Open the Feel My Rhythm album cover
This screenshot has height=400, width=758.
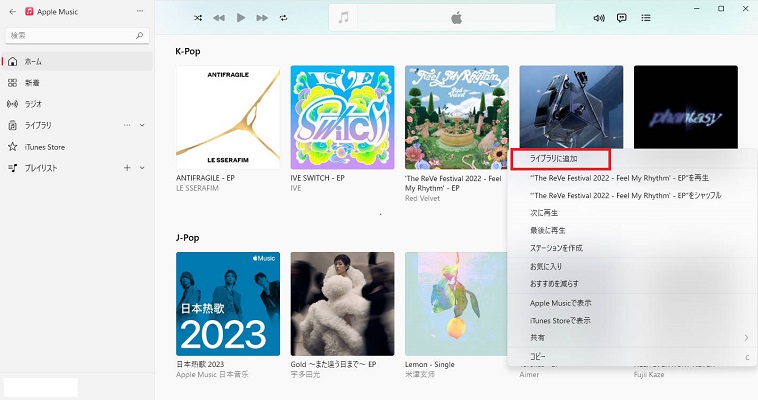click(457, 117)
